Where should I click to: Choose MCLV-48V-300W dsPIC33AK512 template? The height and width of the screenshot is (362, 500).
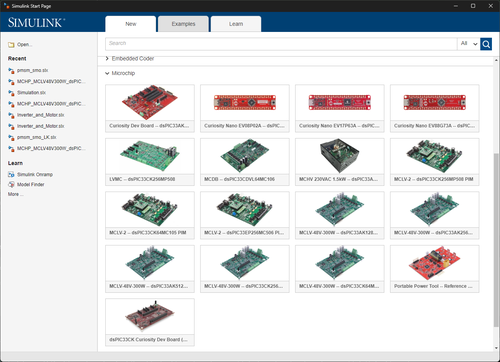coord(150,269)
